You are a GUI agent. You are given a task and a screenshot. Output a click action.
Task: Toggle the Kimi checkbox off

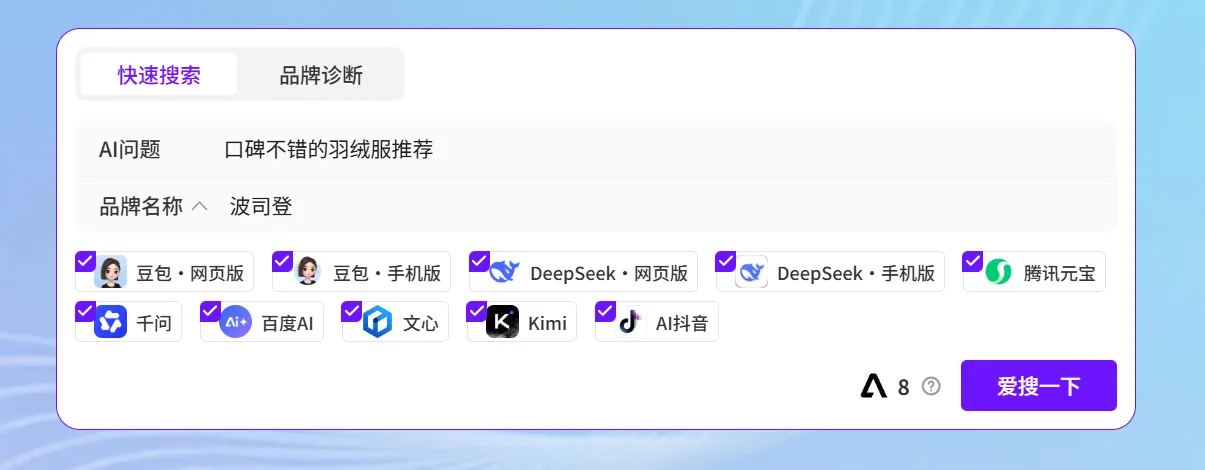pyautogui.click(x=477, y=311)
